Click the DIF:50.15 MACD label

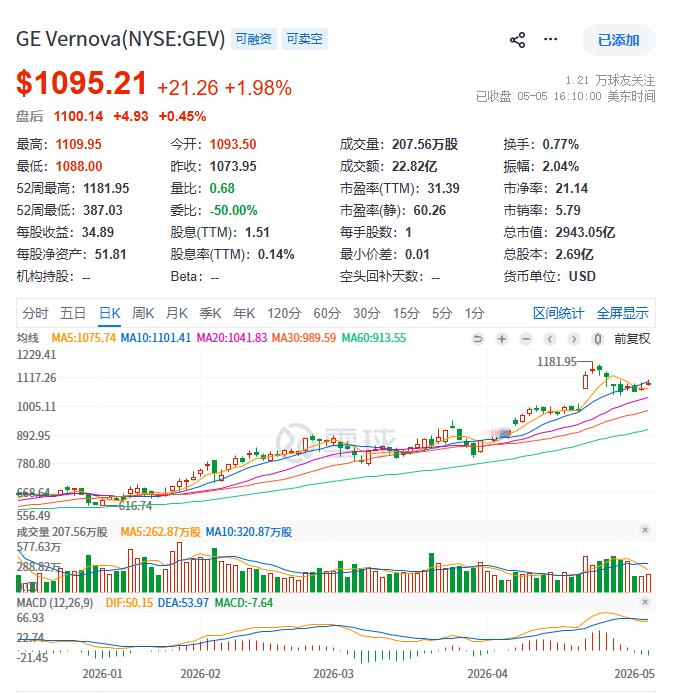pyautogui.click(x=129, y=603)
